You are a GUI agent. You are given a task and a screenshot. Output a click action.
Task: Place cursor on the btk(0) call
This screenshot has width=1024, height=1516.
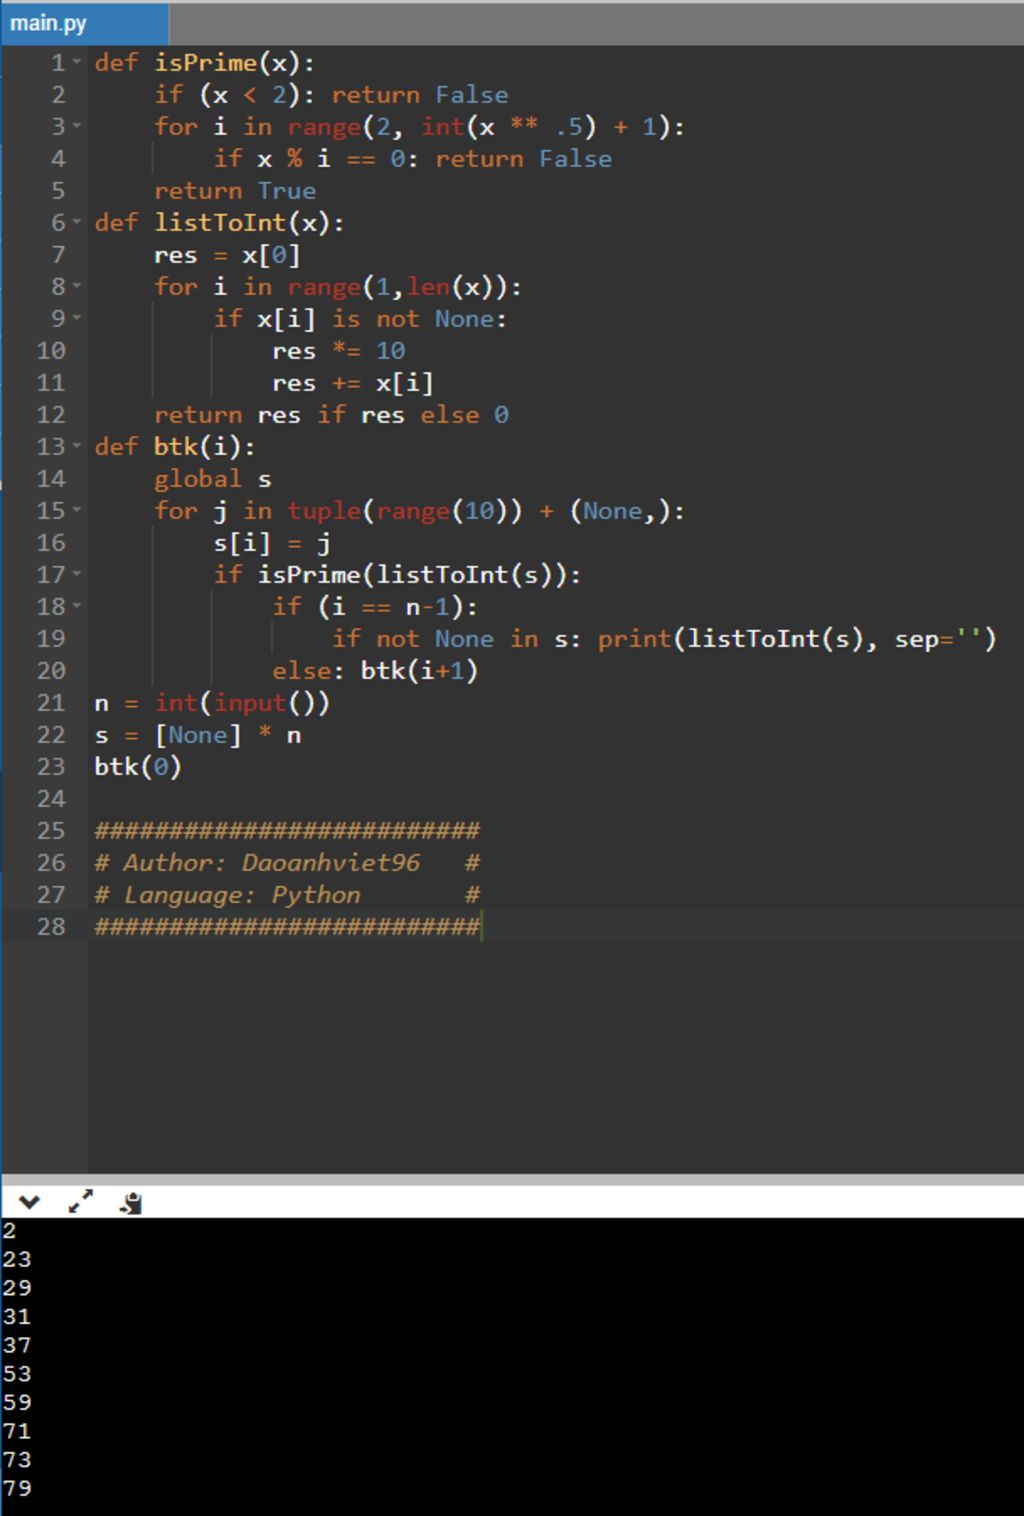click(137, 767)
